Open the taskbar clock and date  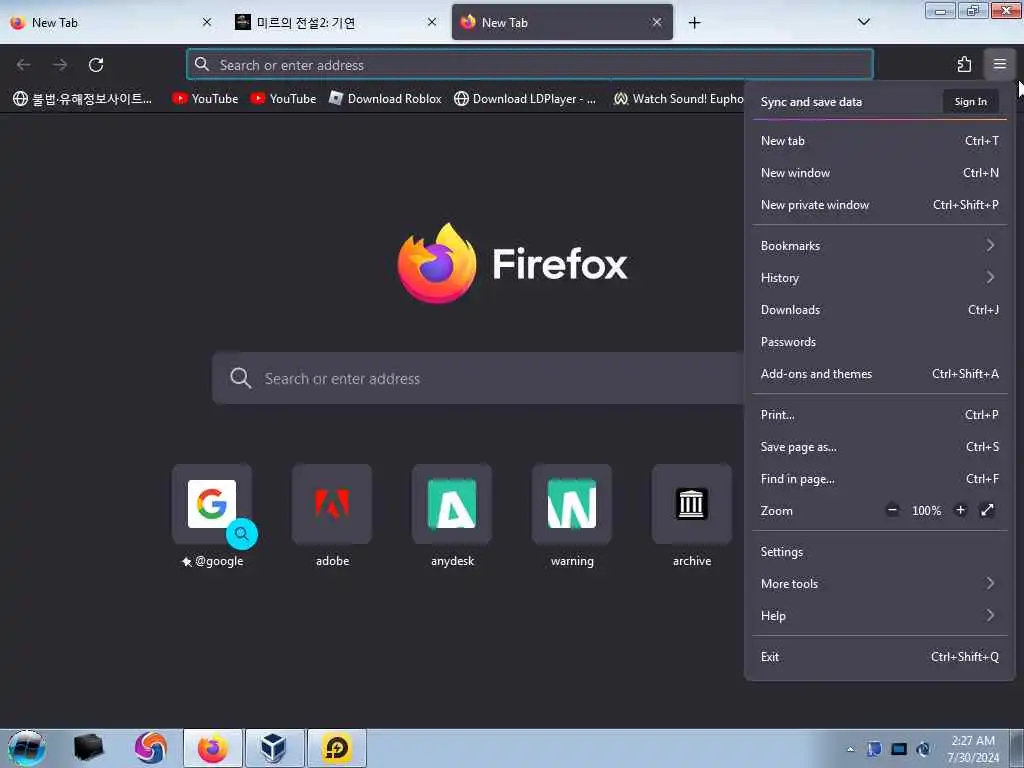pos(973,748)
